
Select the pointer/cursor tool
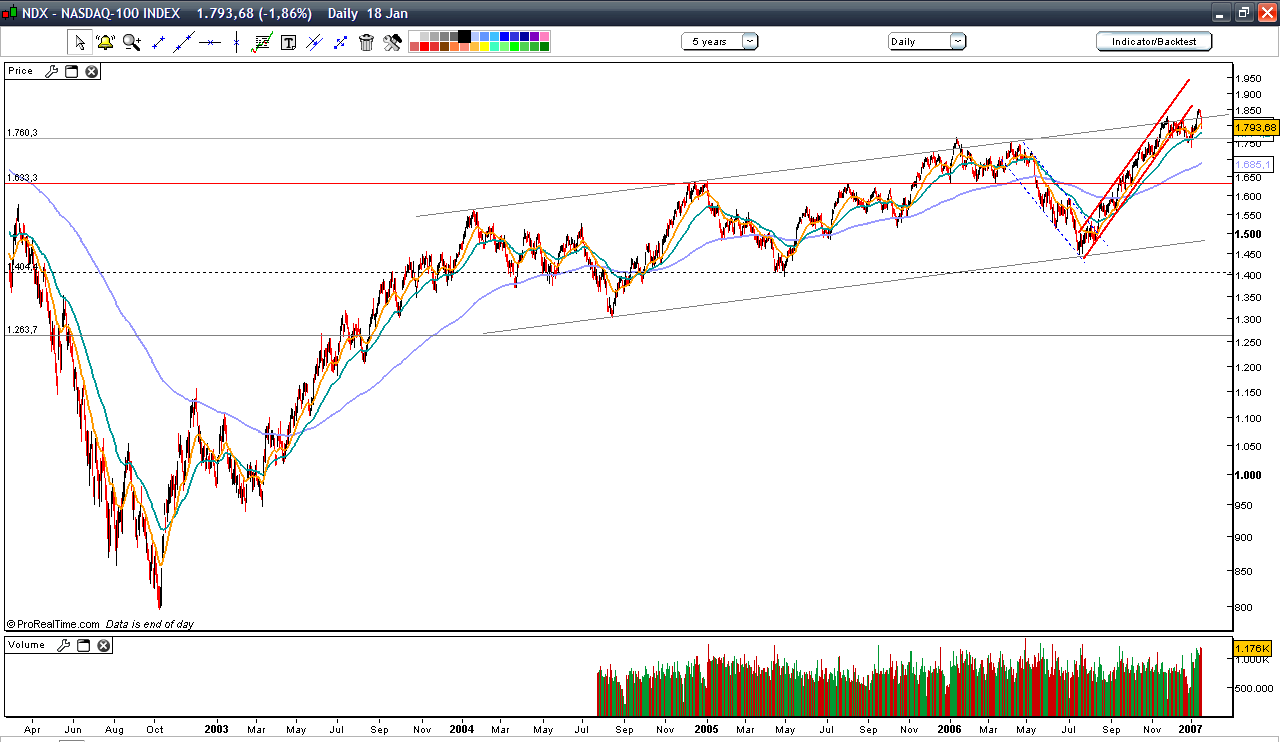pyautogui.click(x=78, y=42)
